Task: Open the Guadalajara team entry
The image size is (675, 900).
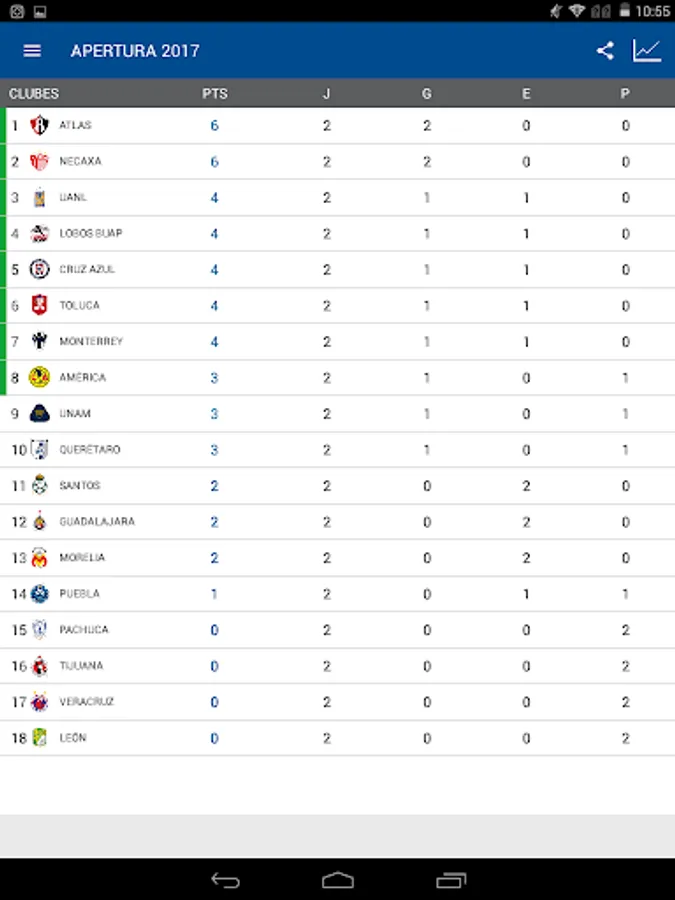Action: tap(338, 522)
